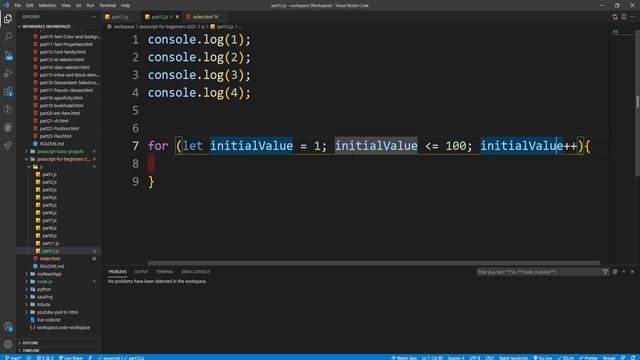The height and width of the screenshot is (360, 640).
Task: Close the part12.js editor tab
Action: pos(177,17)
